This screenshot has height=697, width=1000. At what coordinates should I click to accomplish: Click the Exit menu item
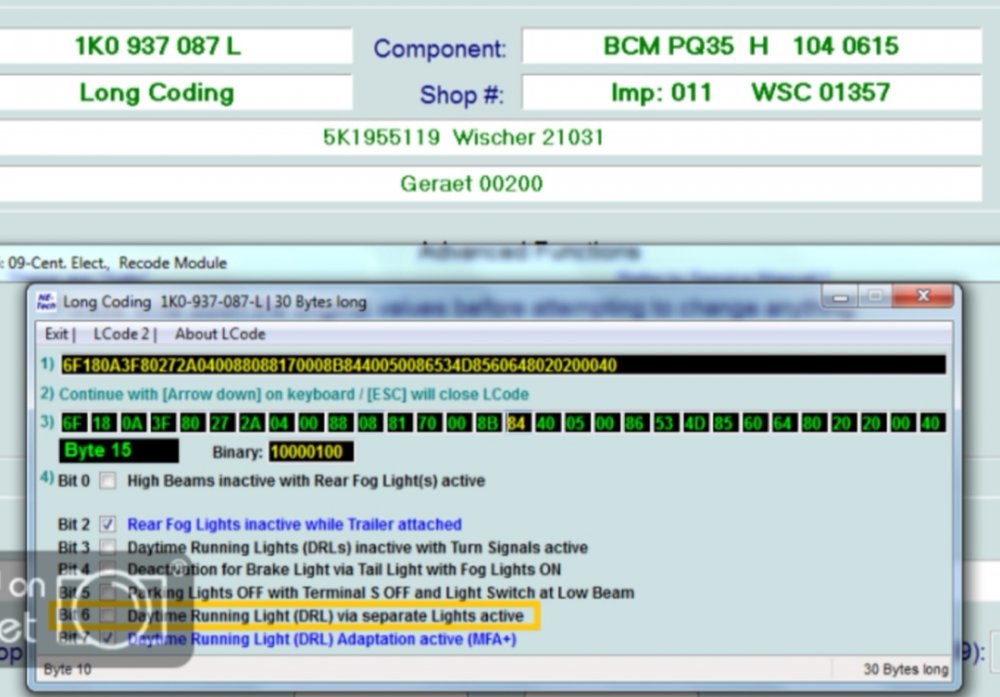[56, 334]
